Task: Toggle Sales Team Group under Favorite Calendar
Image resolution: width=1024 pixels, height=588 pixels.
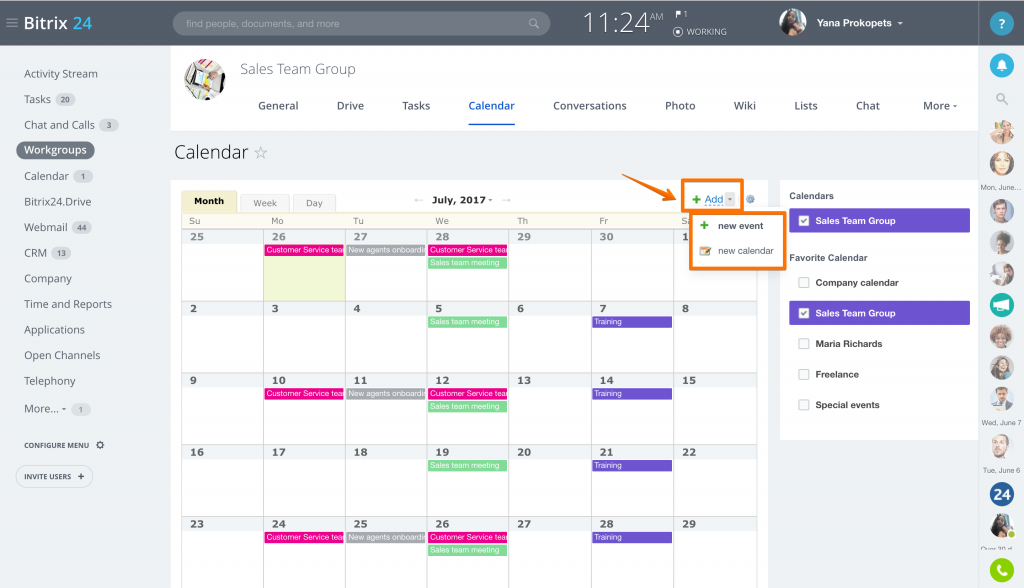Action: 879,313
